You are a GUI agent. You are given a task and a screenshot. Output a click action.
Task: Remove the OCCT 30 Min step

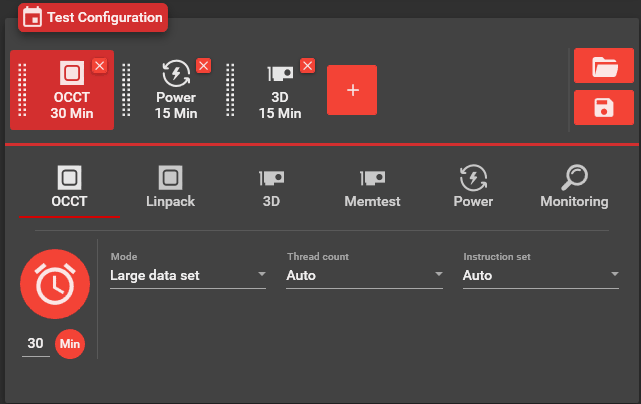click(x=100, y=65)
